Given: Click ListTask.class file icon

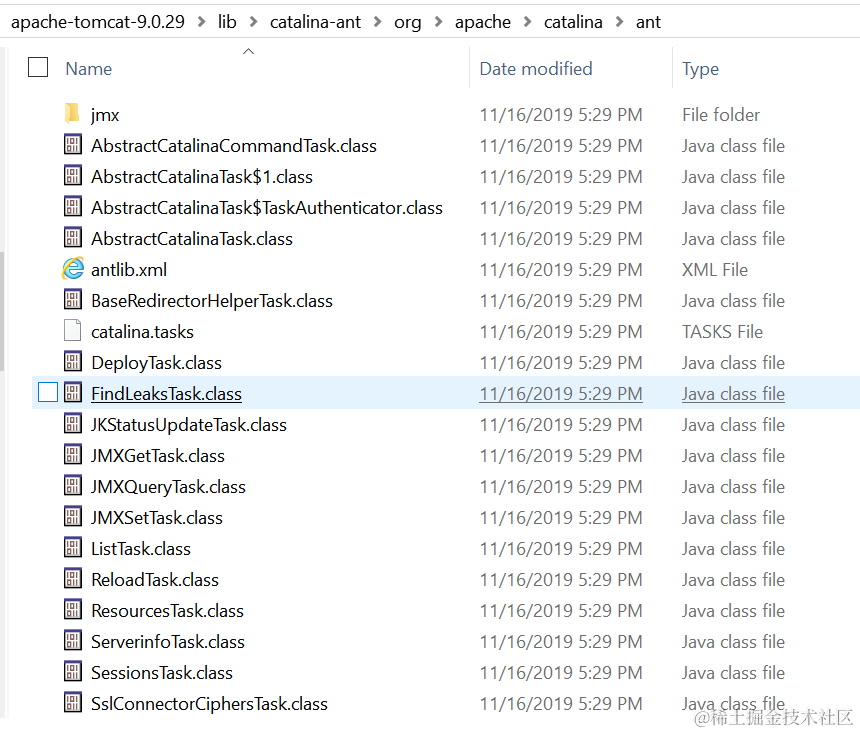Looking at the screenshot, I should coord(72,548).
